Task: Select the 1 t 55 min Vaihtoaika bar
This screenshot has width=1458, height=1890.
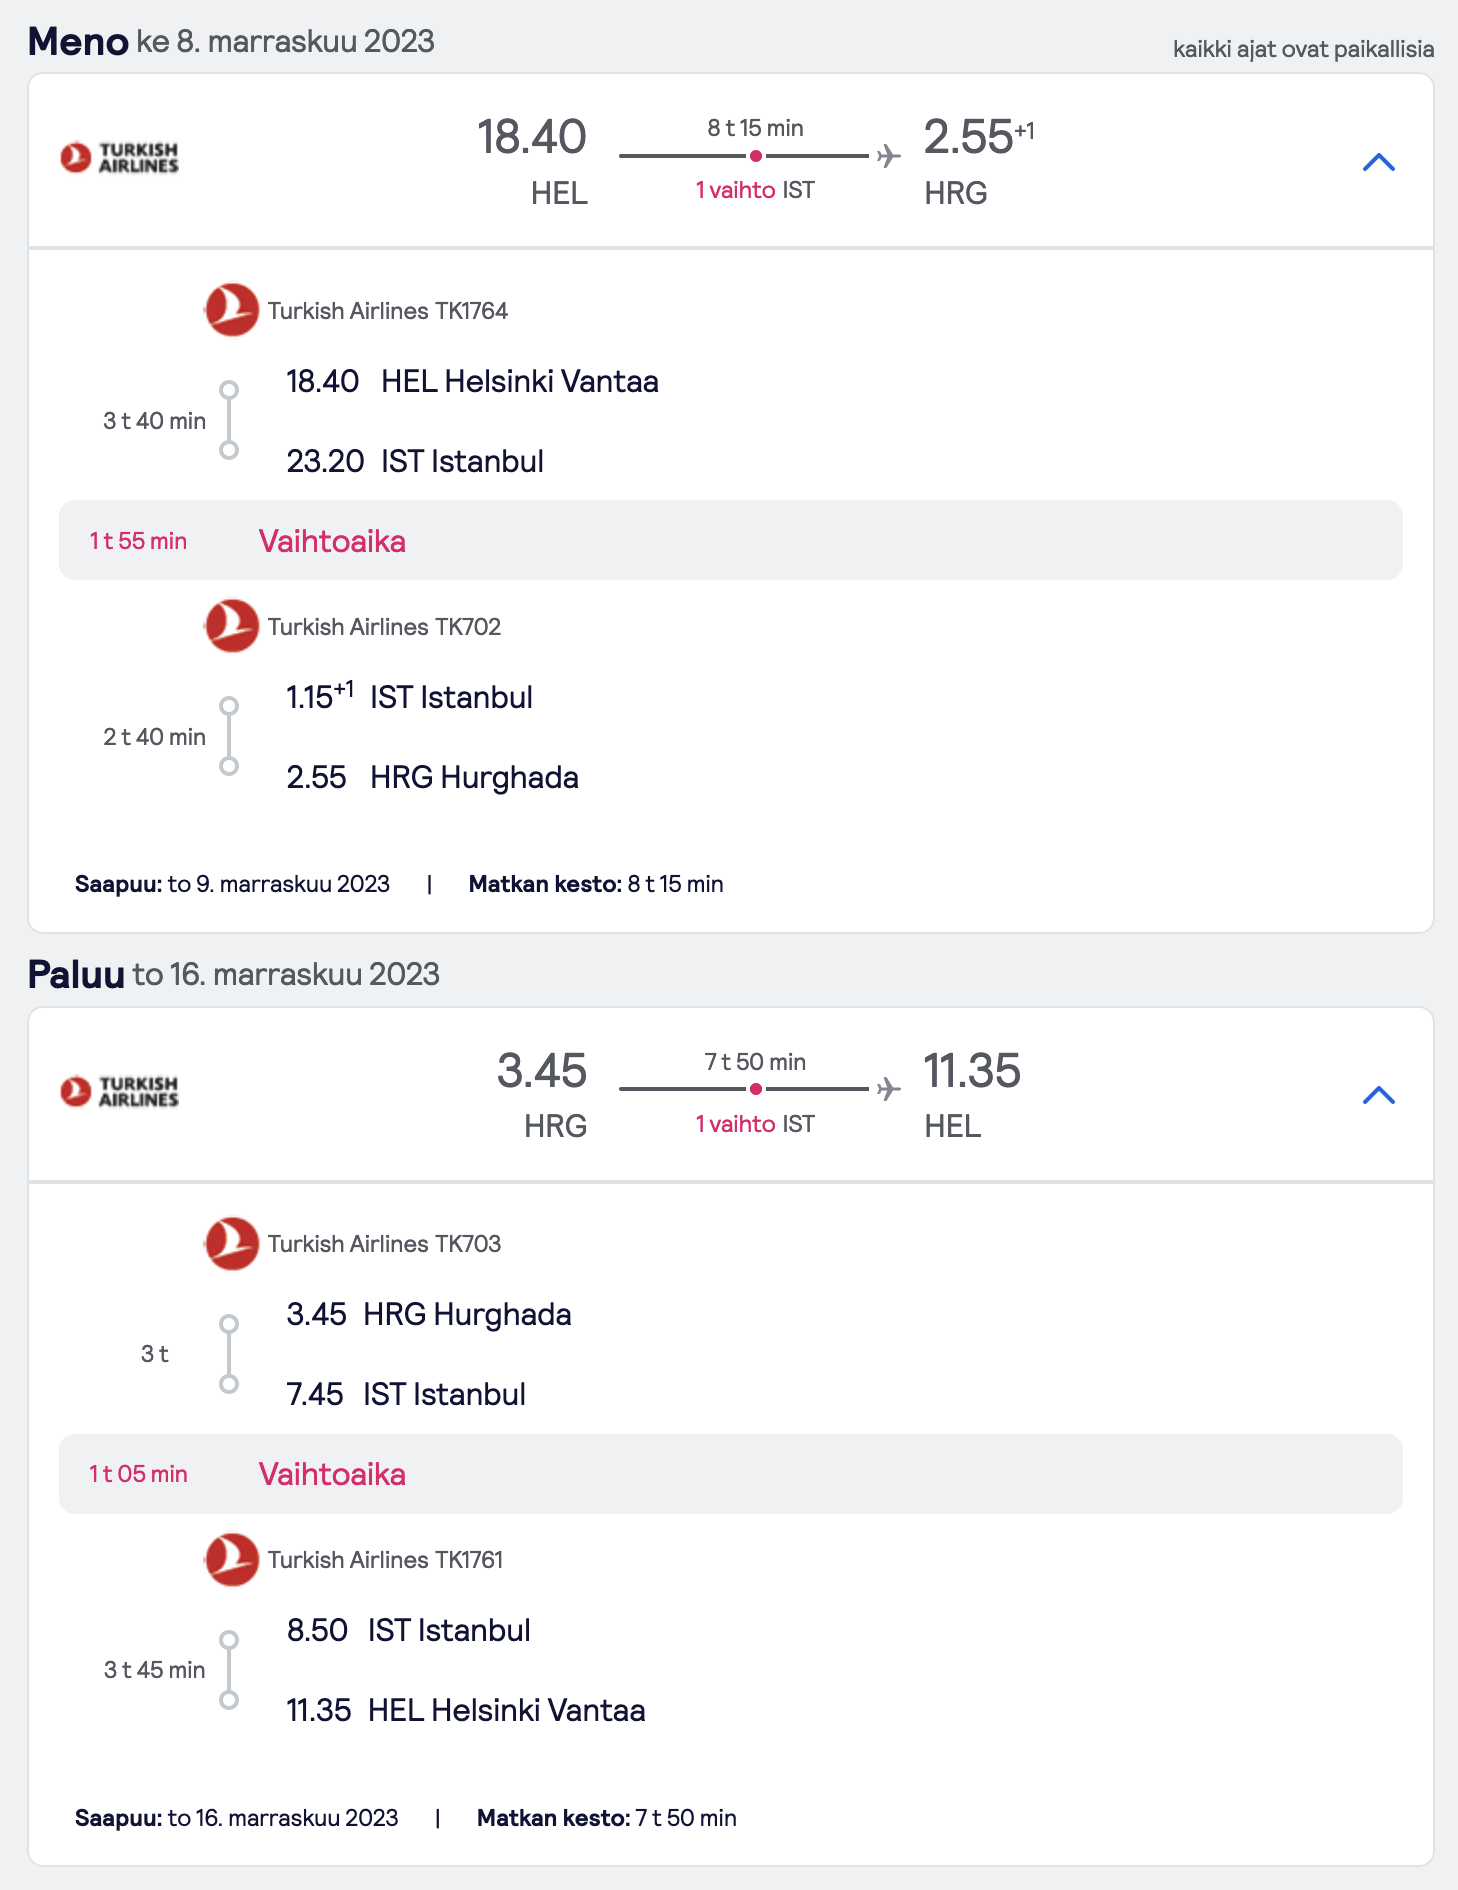Action: point(731,540)
